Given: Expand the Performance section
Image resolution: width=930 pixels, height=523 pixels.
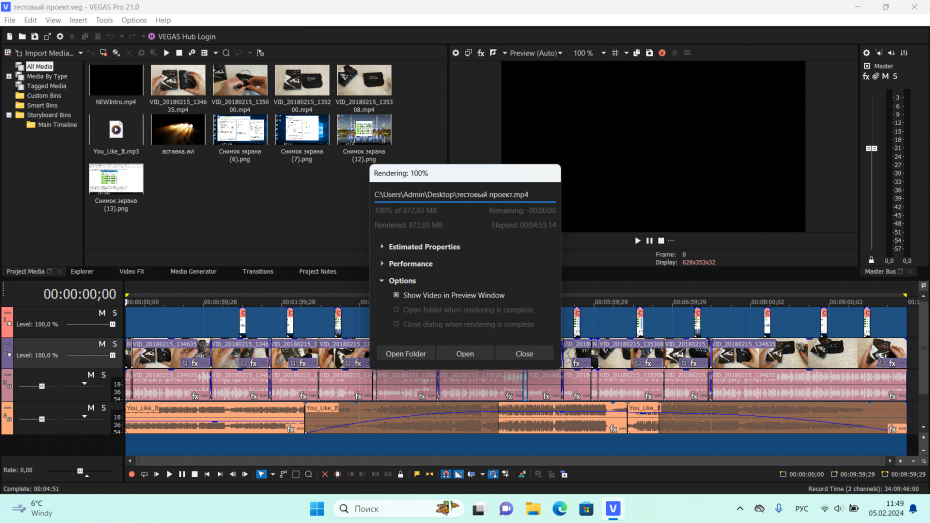Looking at the screenshot, I should pos(410,264).
